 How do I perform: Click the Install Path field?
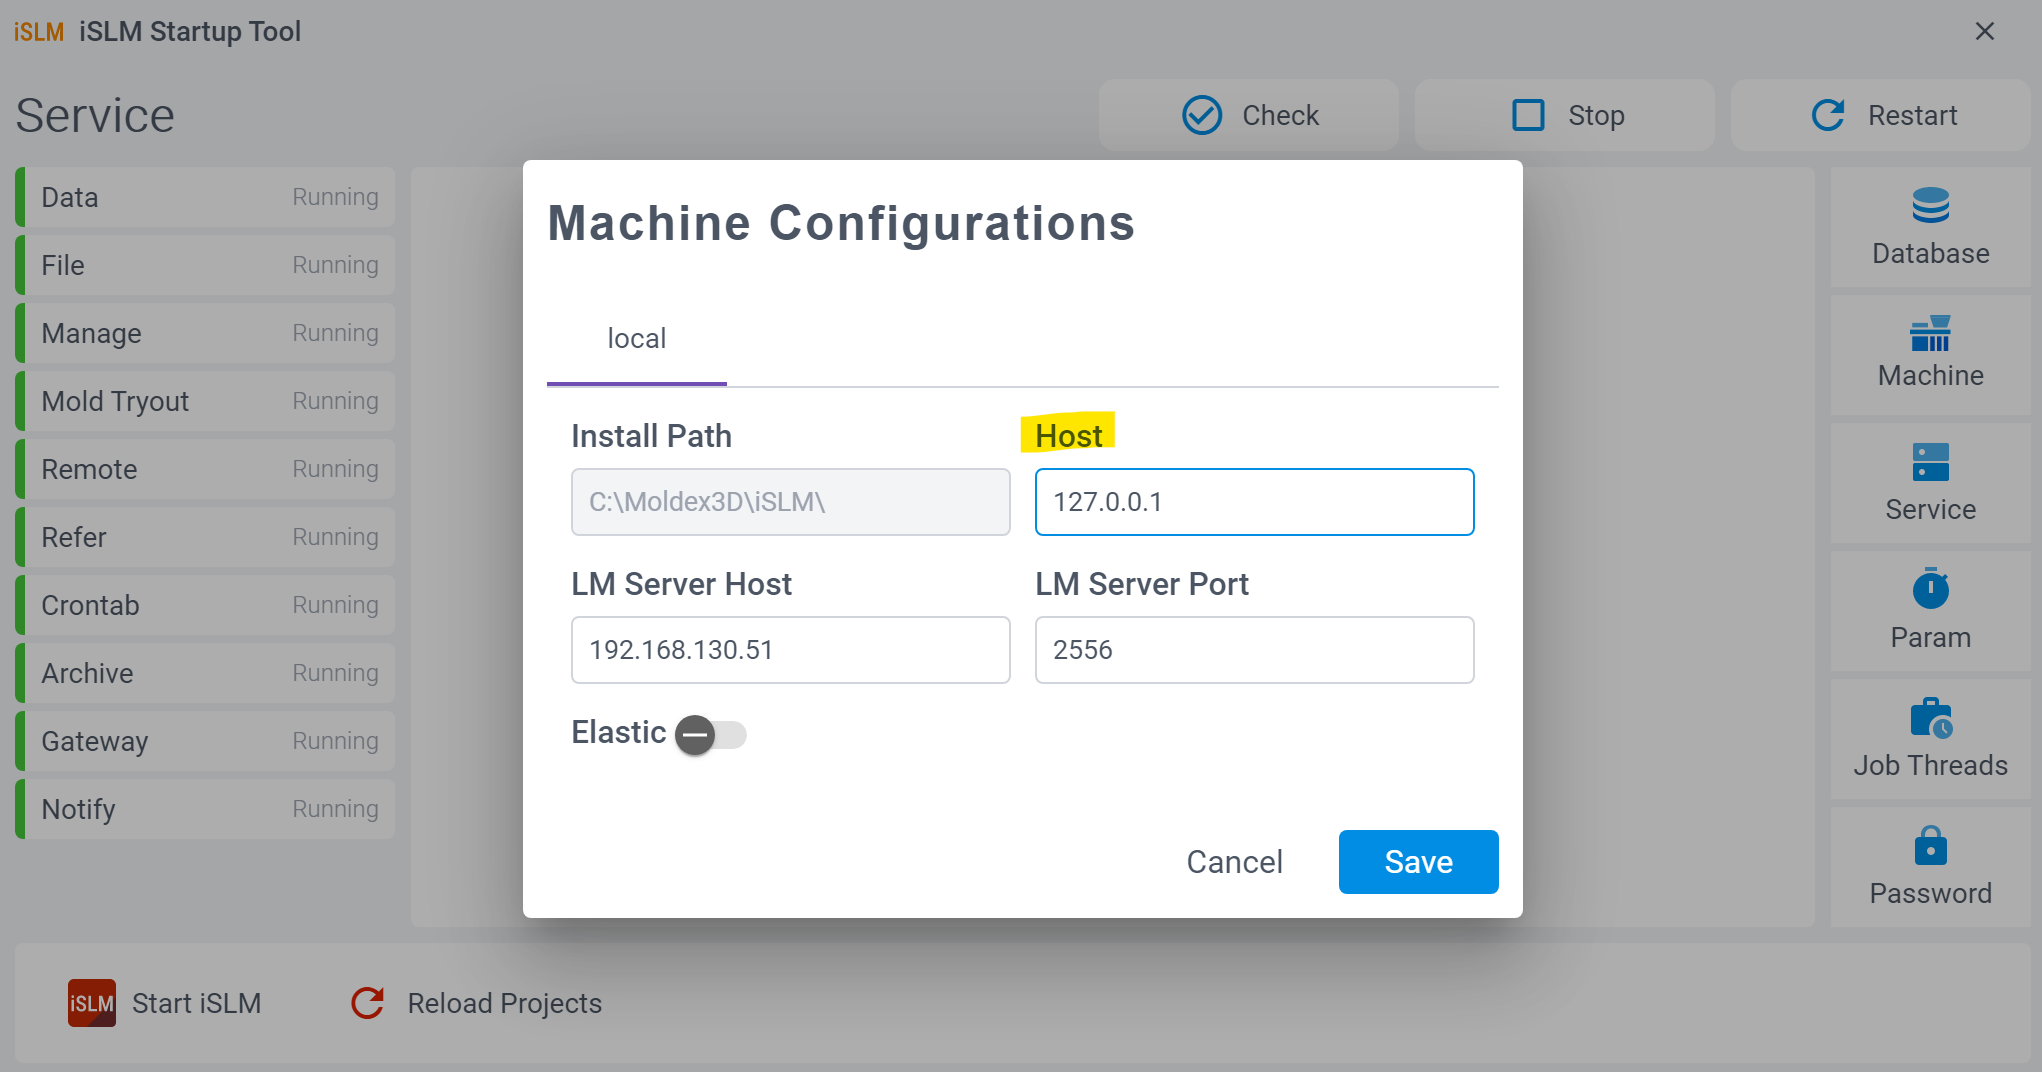click(x=790, y=502)
